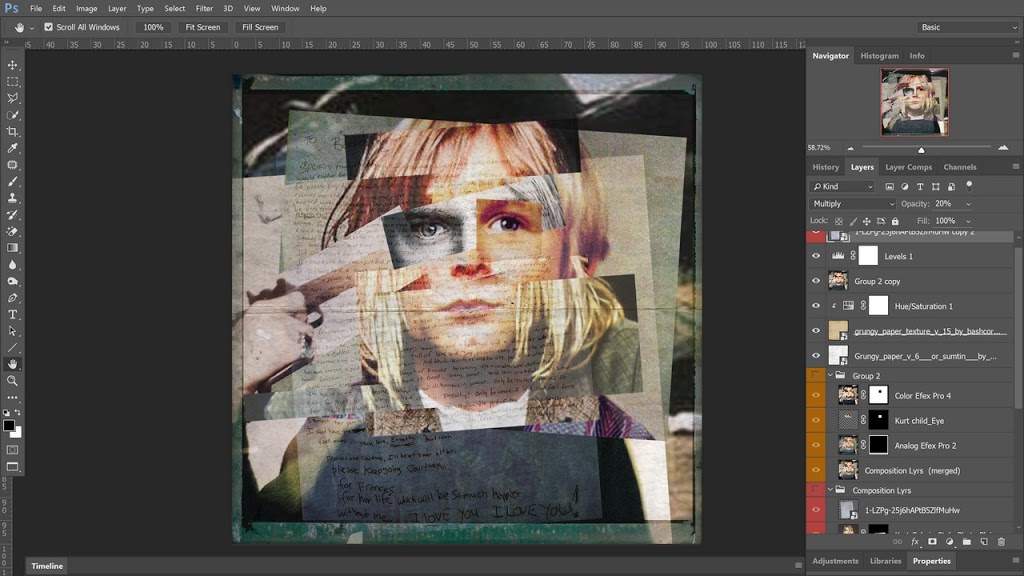Toggle Scroll All Windows checkbox
The image size is (1024, 576).
point(48,27)
